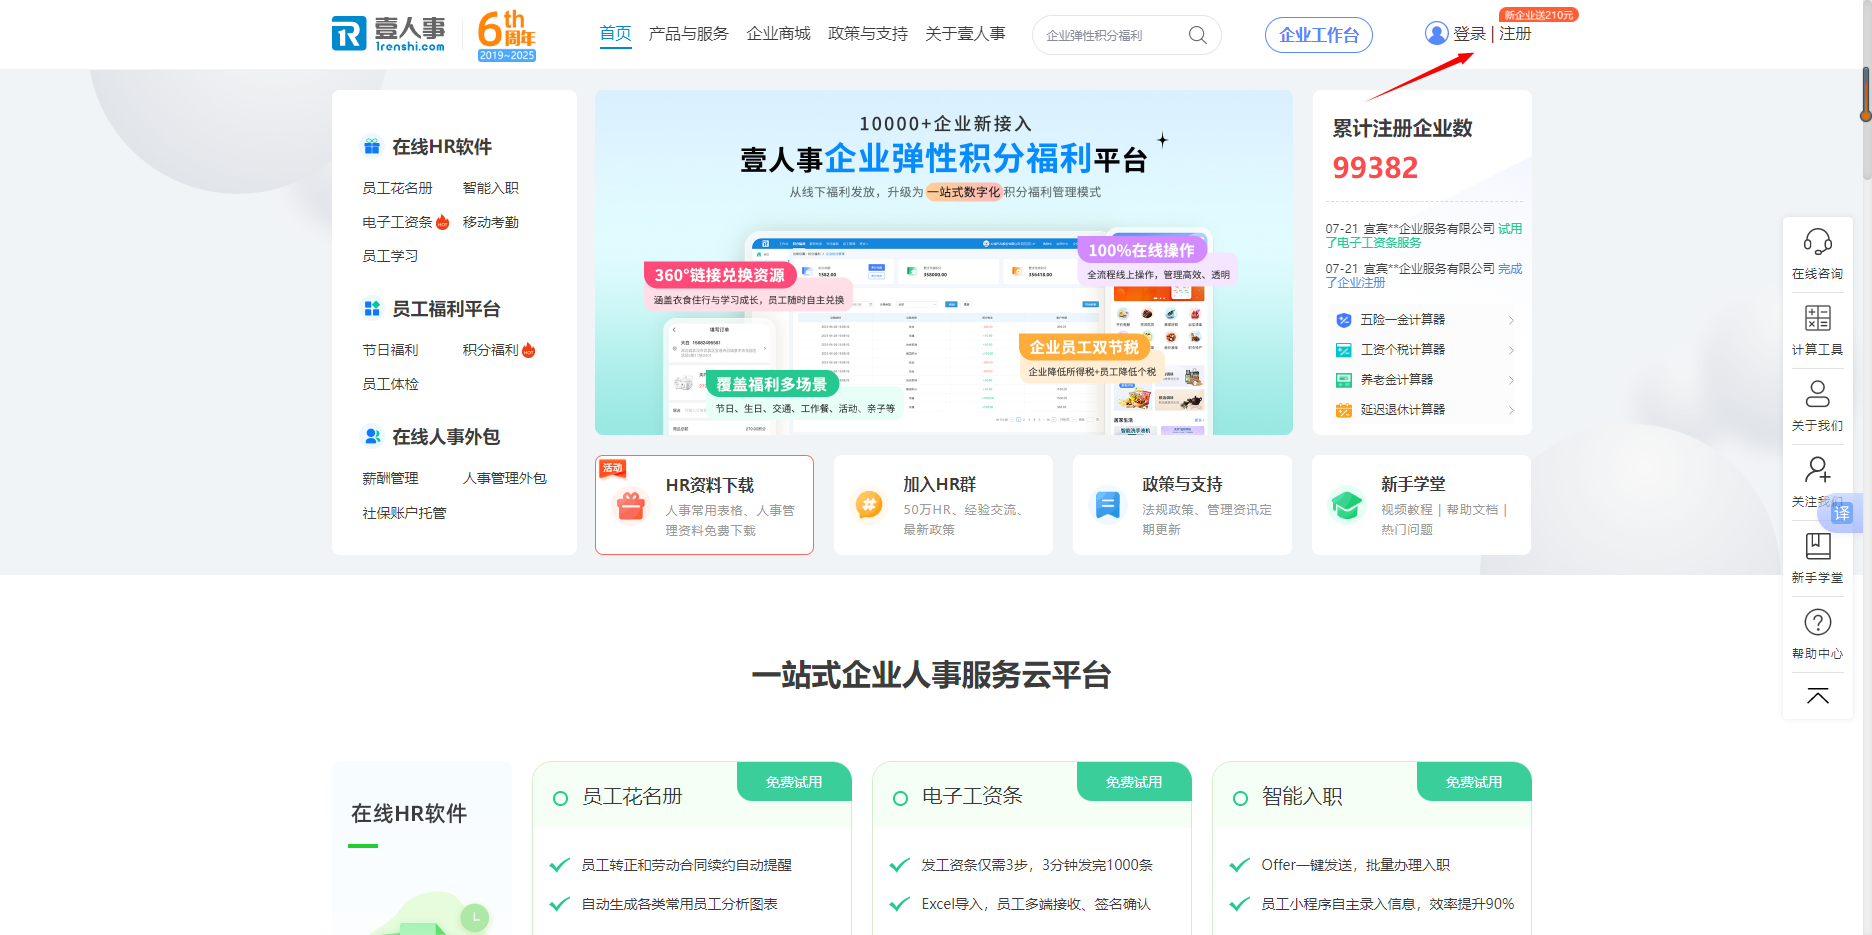Click the 6th anniversary badge

pyautogui.click(x=507, y=36)
